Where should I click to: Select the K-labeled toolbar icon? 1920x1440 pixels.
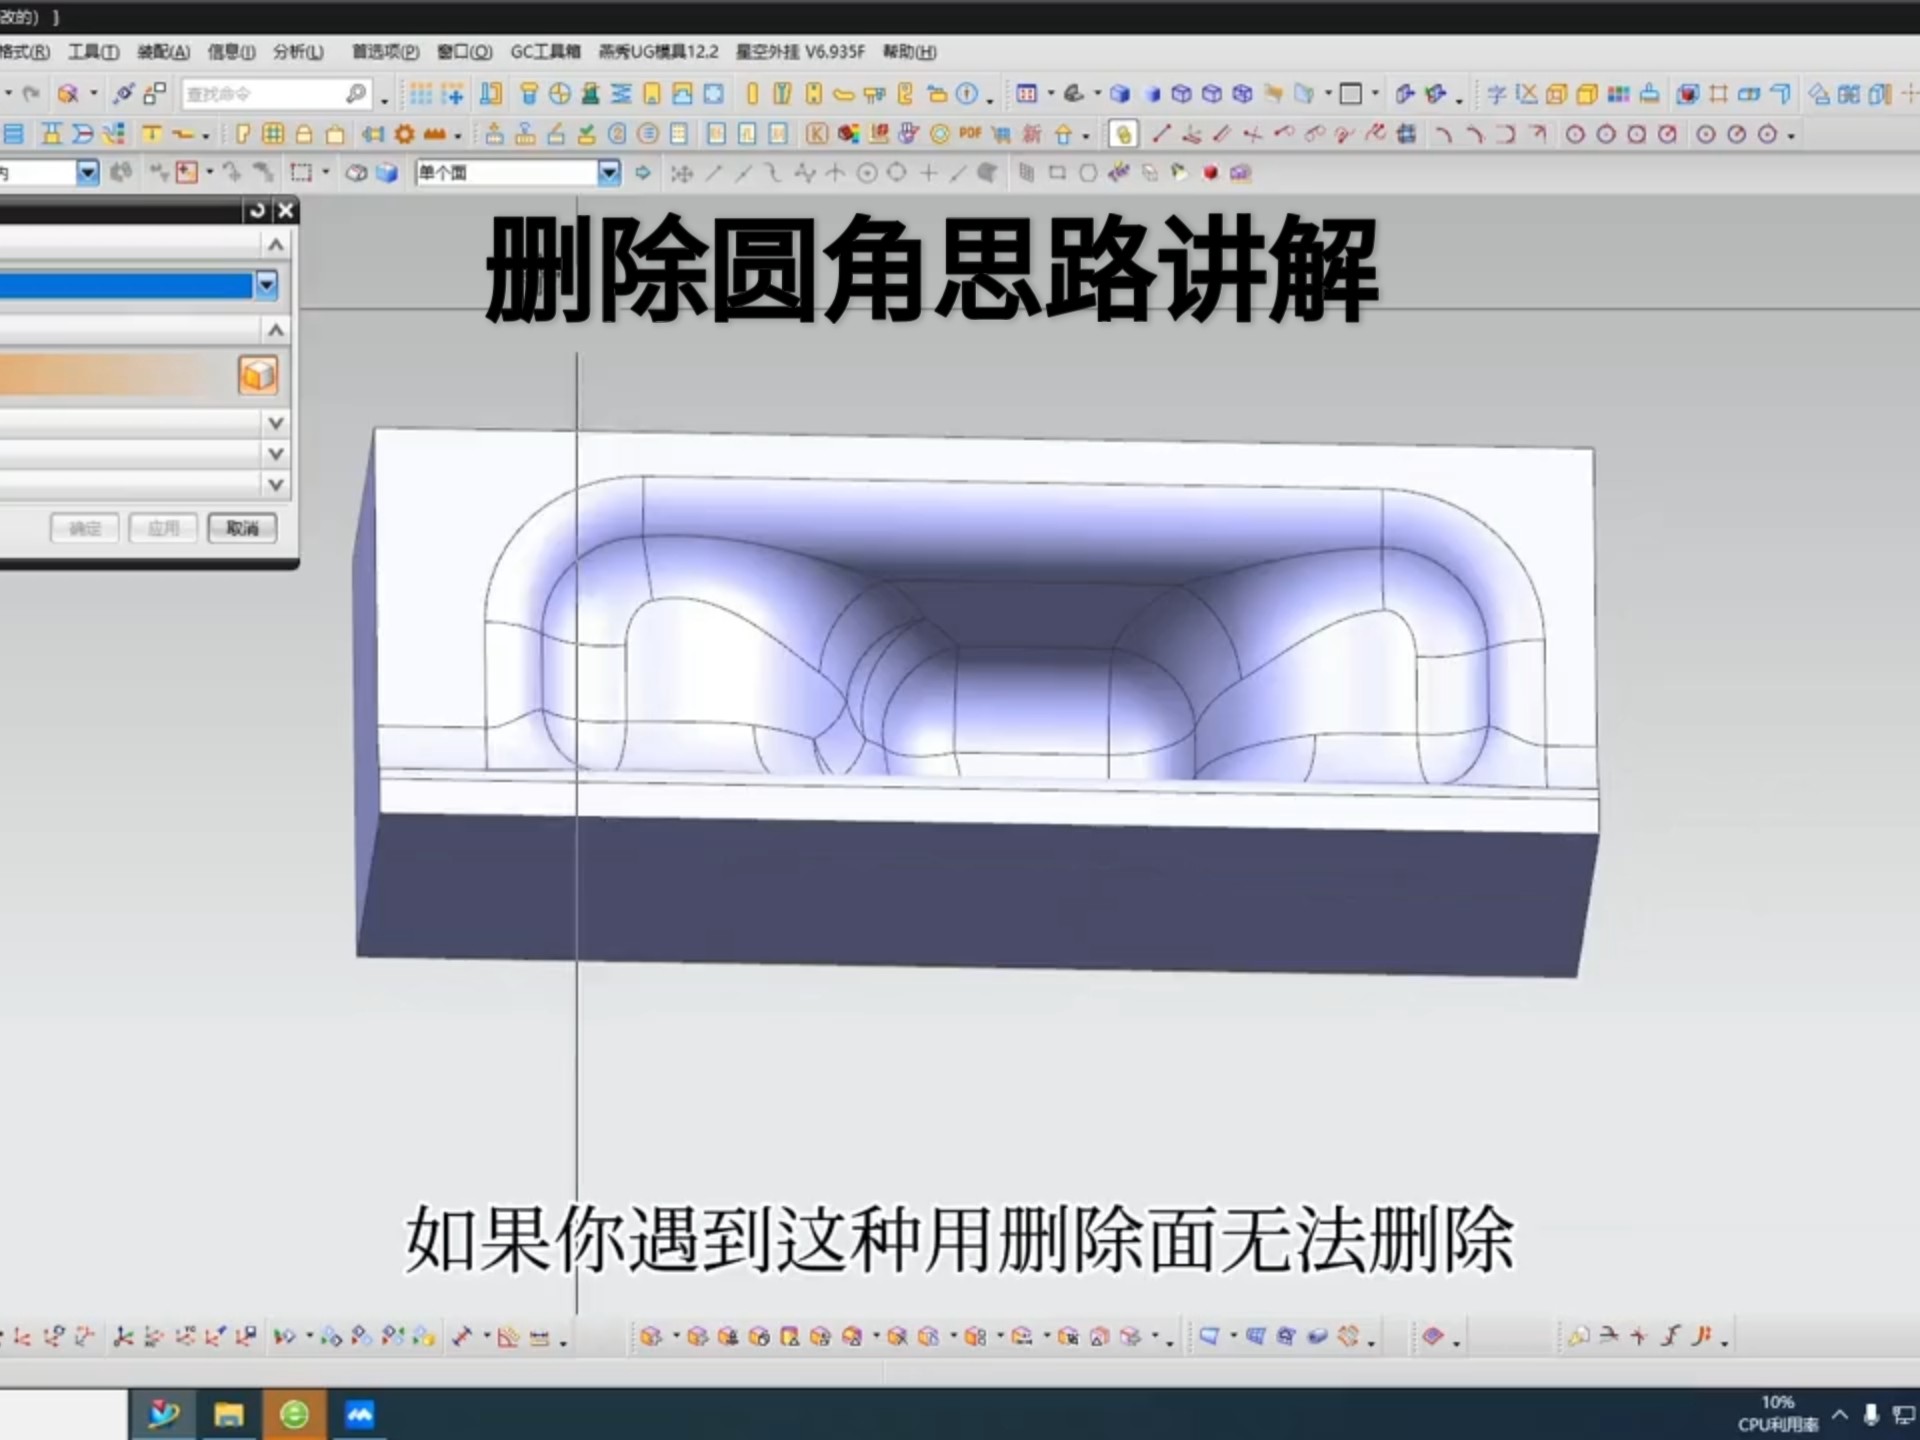[817, 132]
